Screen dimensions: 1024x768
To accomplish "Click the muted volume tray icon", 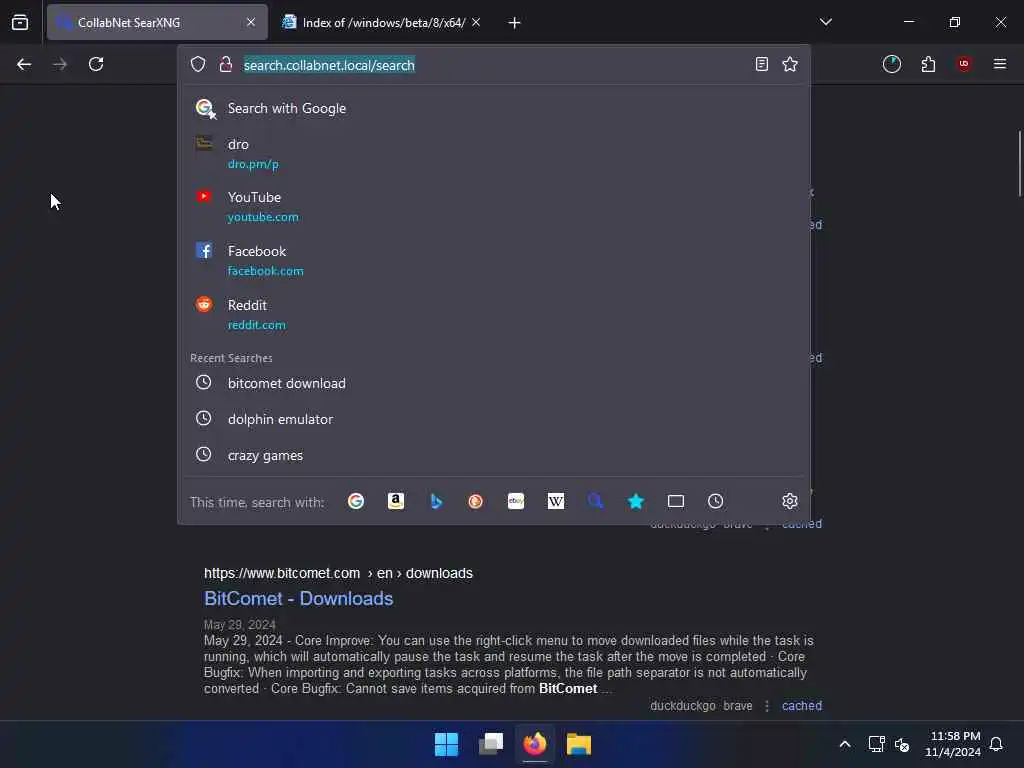I will pyautogui.click(x=903, y=744).
